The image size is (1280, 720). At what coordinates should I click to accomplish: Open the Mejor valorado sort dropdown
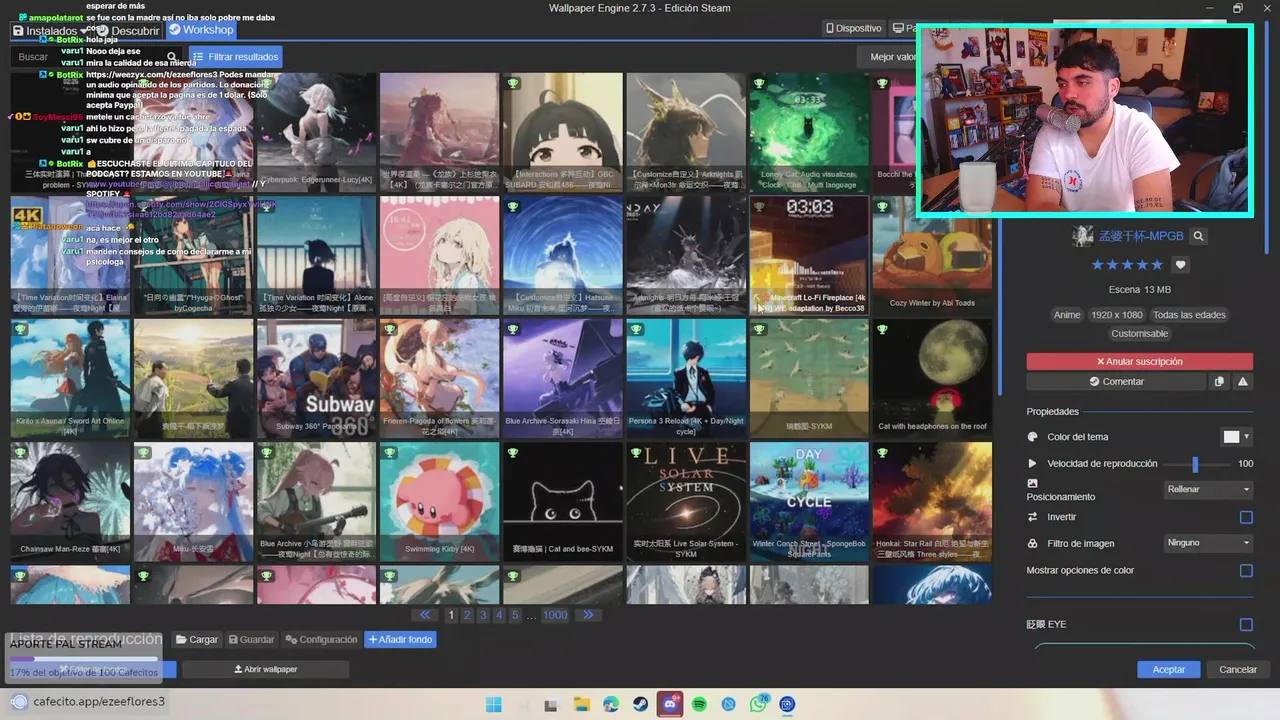pyautogui.click(x=893, y=57)
